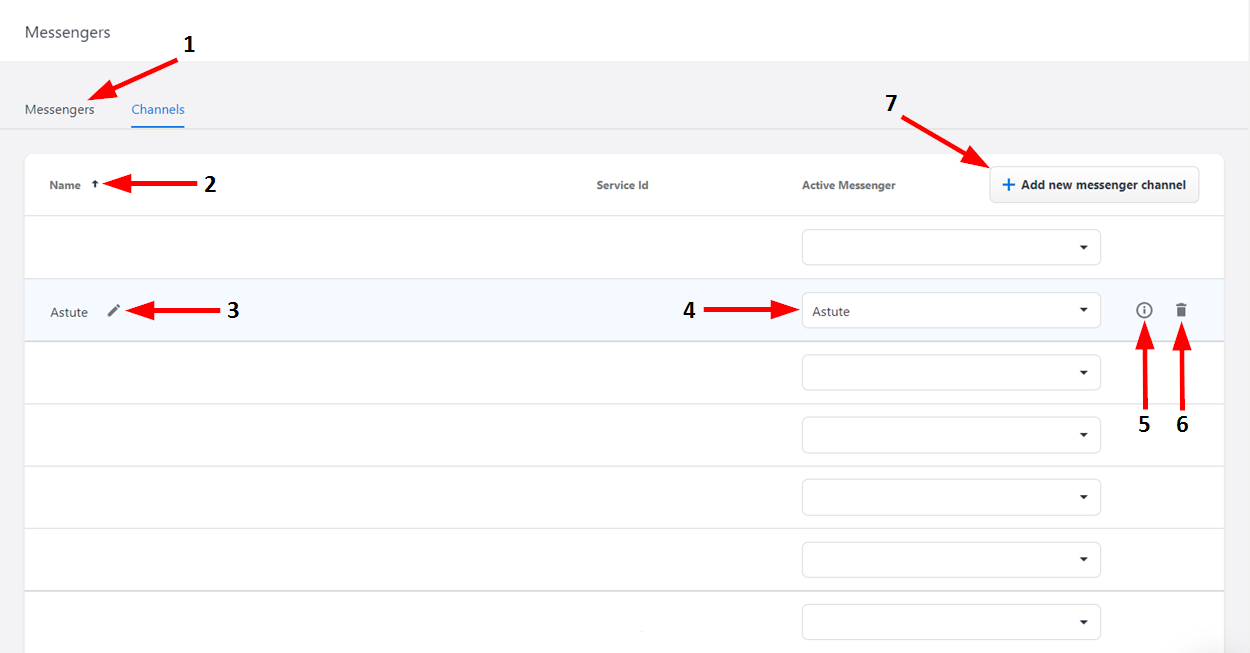Select the Astute channel name text
Image resolution: width=1250 pixels, height=653 pixels.
click(x=69, y=312)
